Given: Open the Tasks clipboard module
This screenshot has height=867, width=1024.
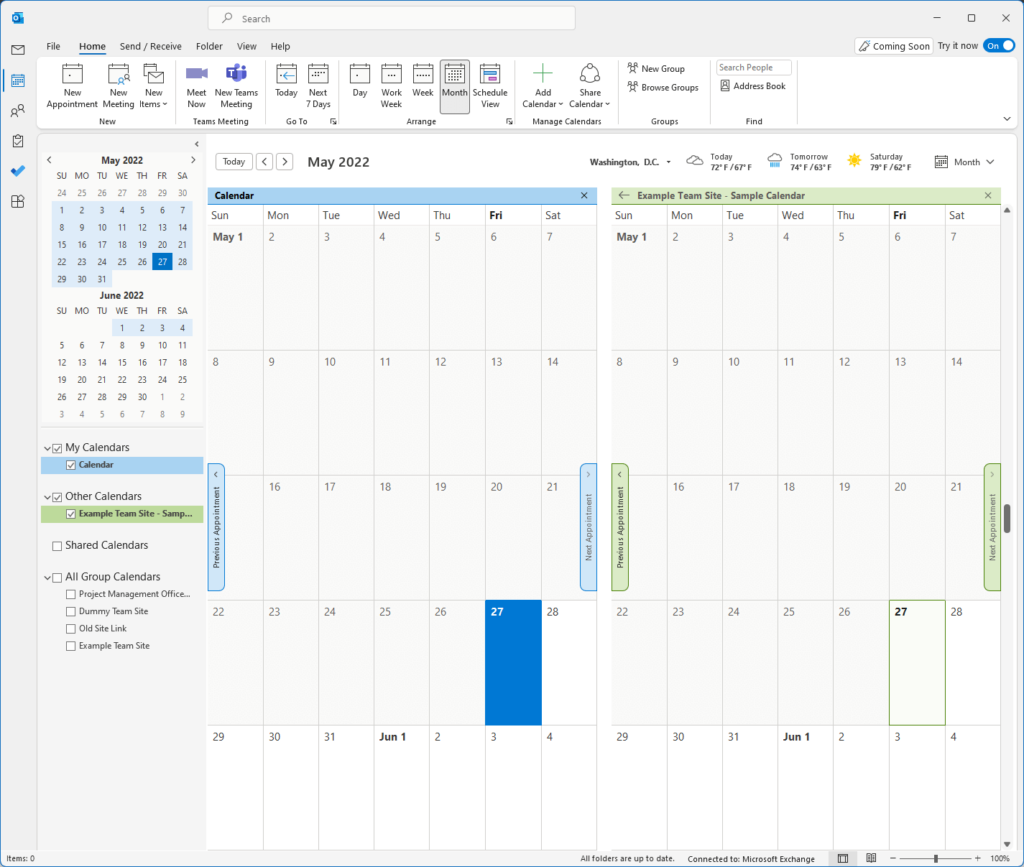Looking at the screenshot, I should [x=18, y=141].
